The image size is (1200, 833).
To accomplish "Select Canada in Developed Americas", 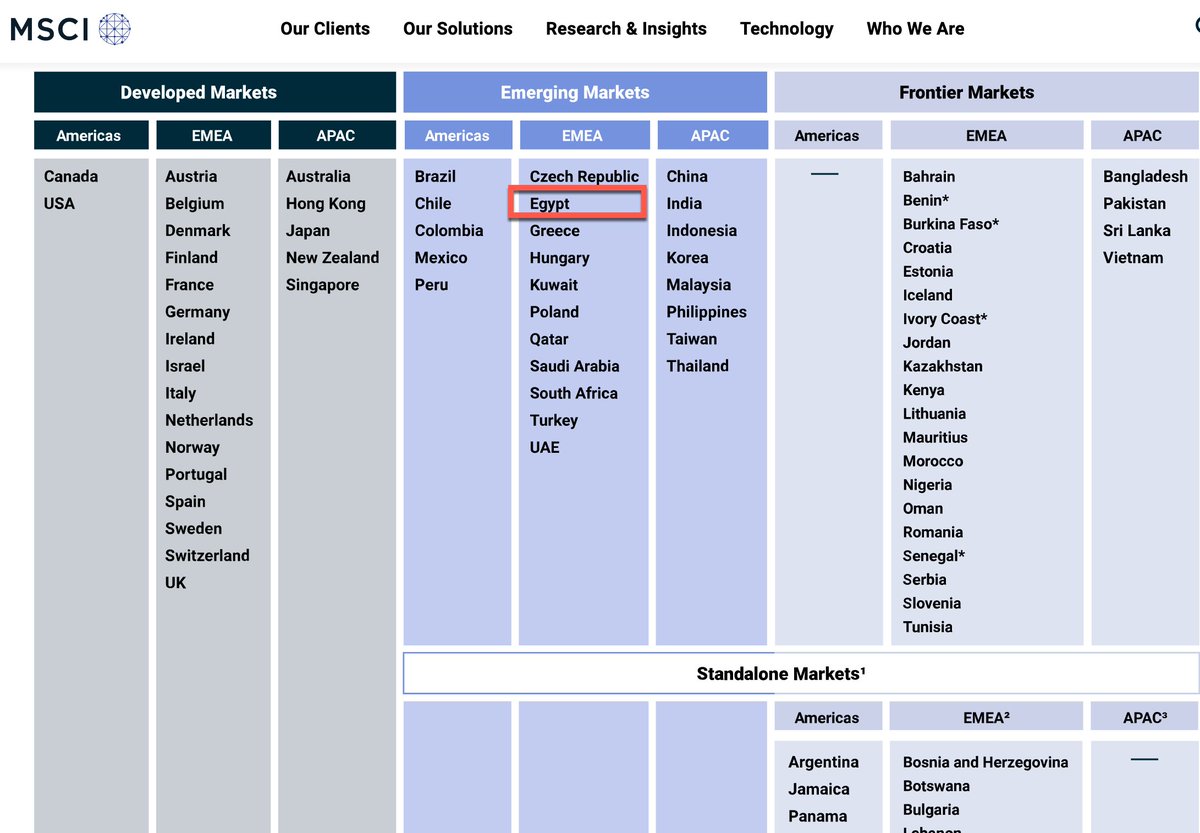I will (x=71, y=176).
